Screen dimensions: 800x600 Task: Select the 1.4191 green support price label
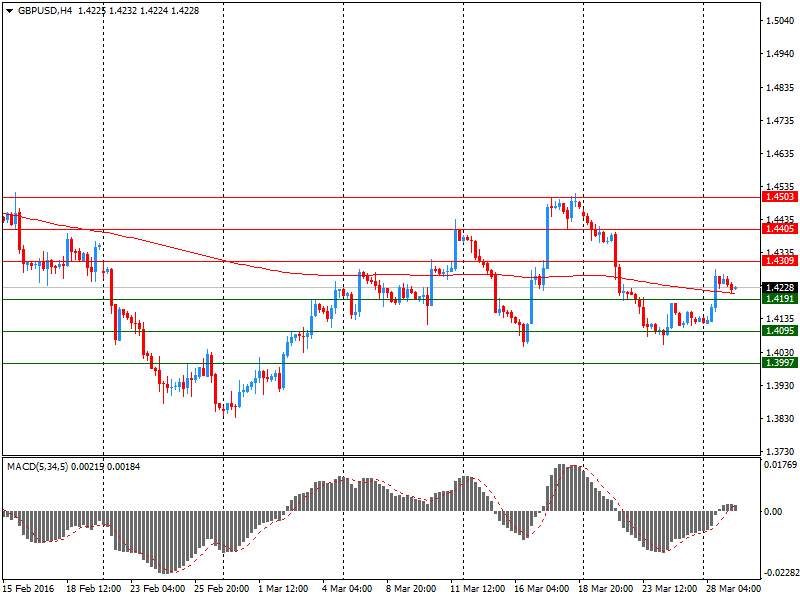[779, 299]
